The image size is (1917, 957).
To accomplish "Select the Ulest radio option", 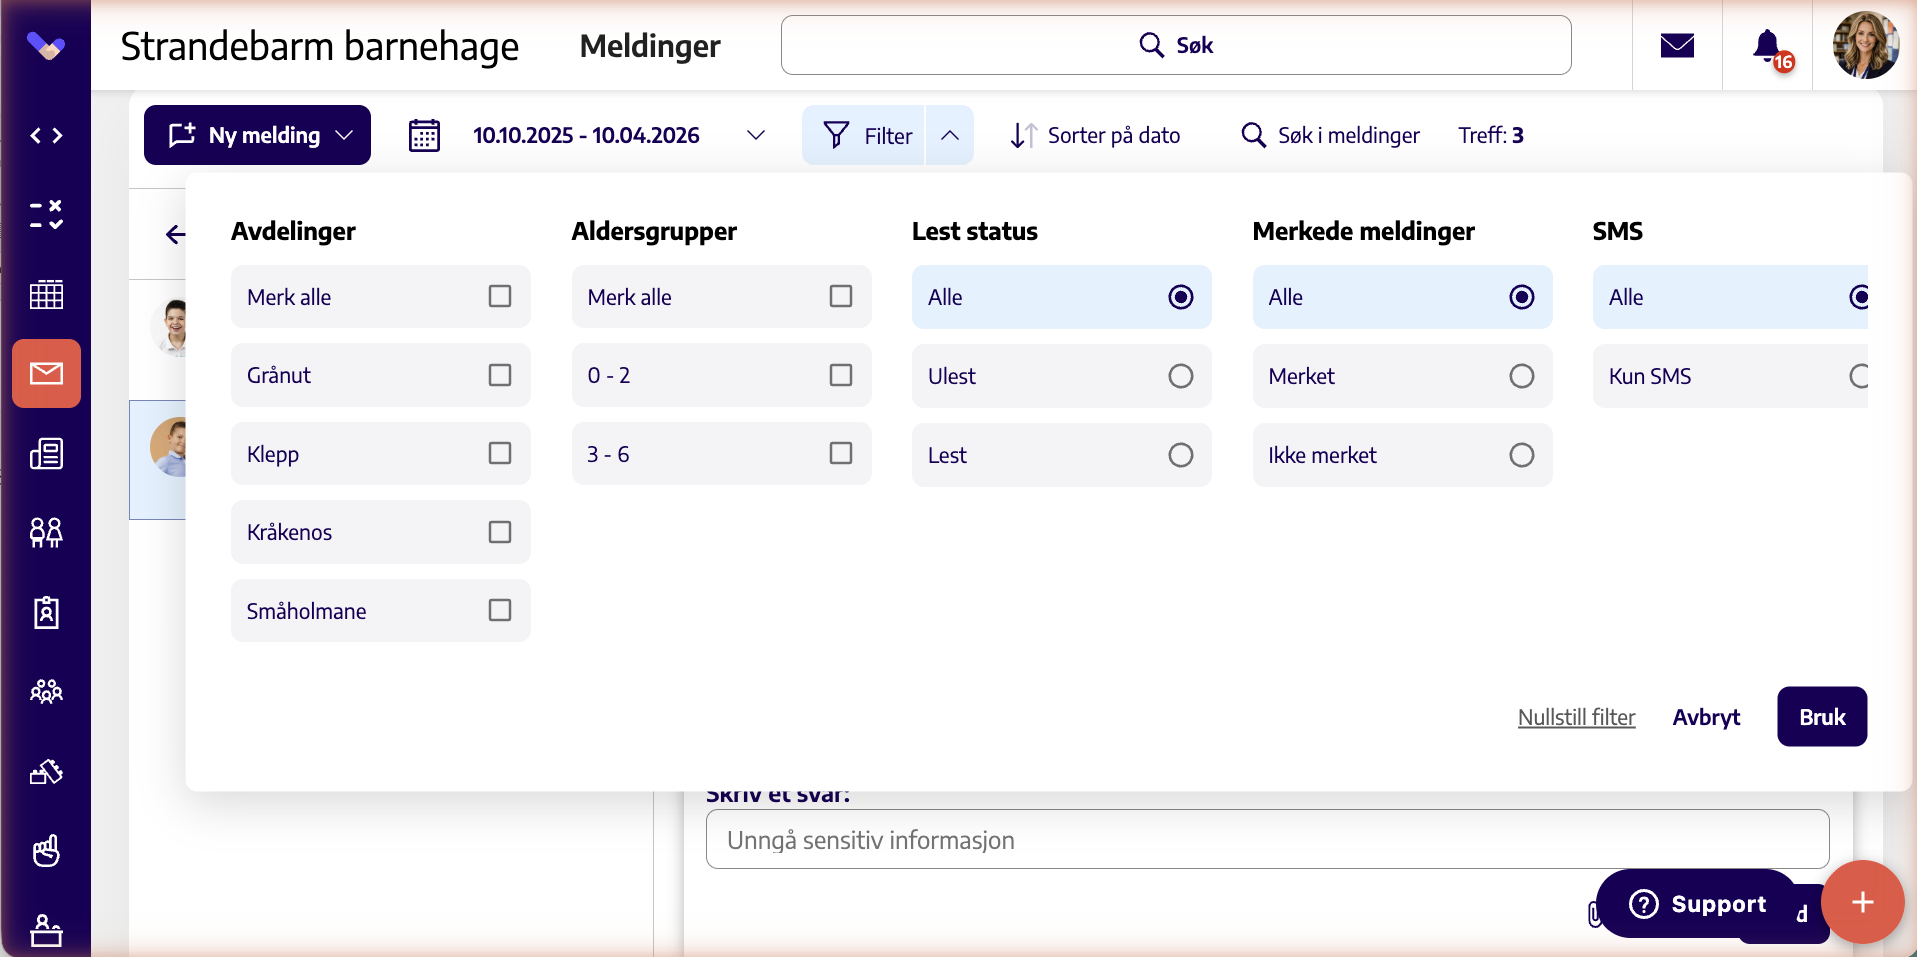I will click(1061, 376).
